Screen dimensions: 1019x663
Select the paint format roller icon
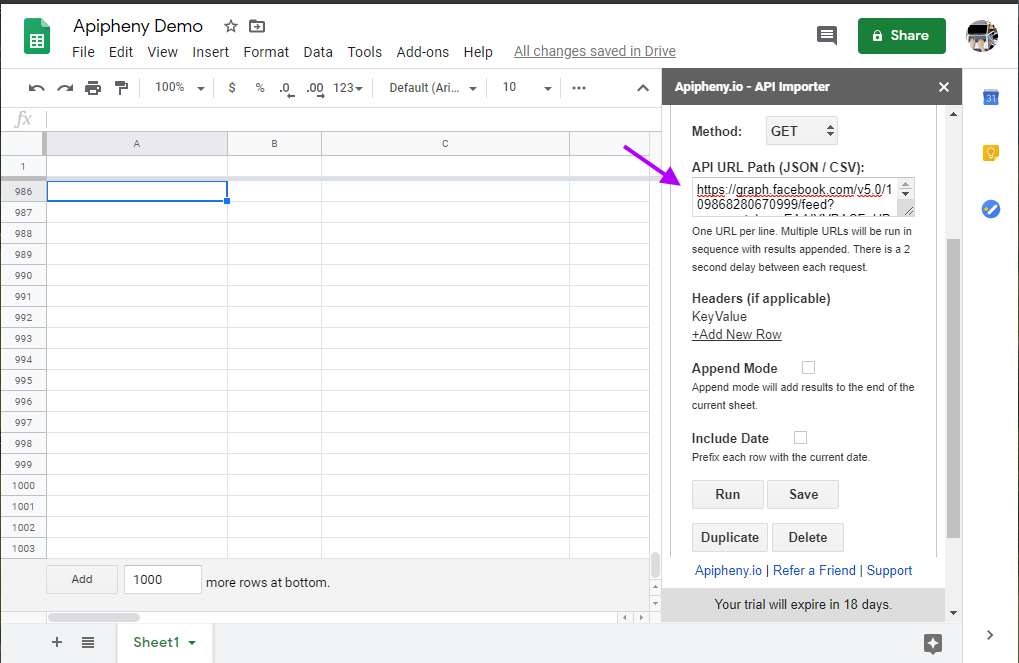121,88
